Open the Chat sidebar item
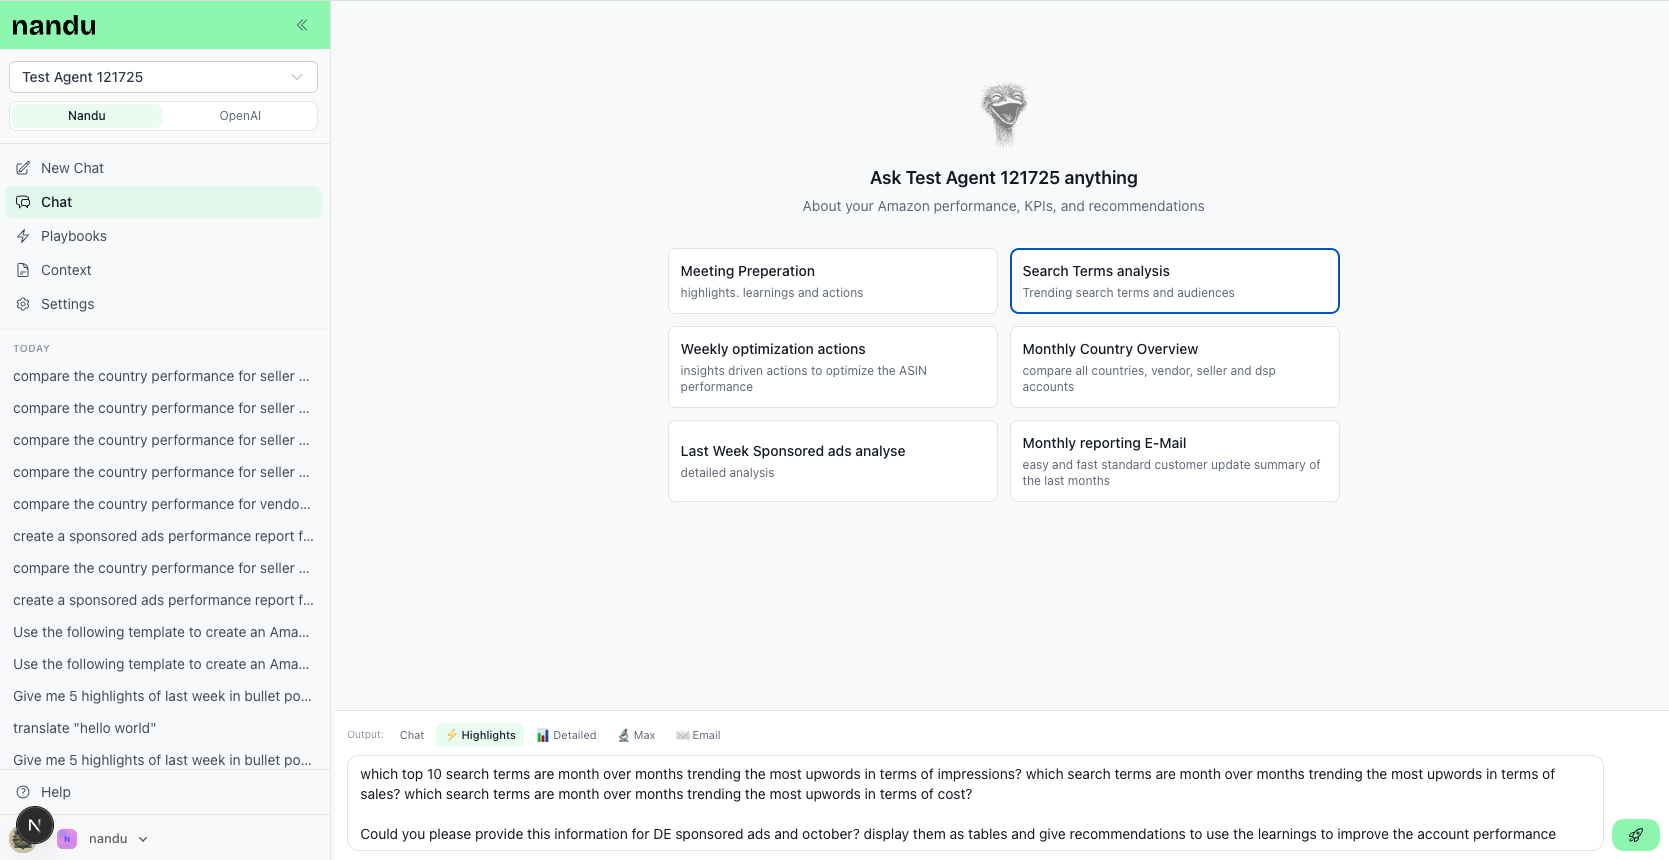Image resolution: width=1669 pixels, height=860 pixels. 57,202
